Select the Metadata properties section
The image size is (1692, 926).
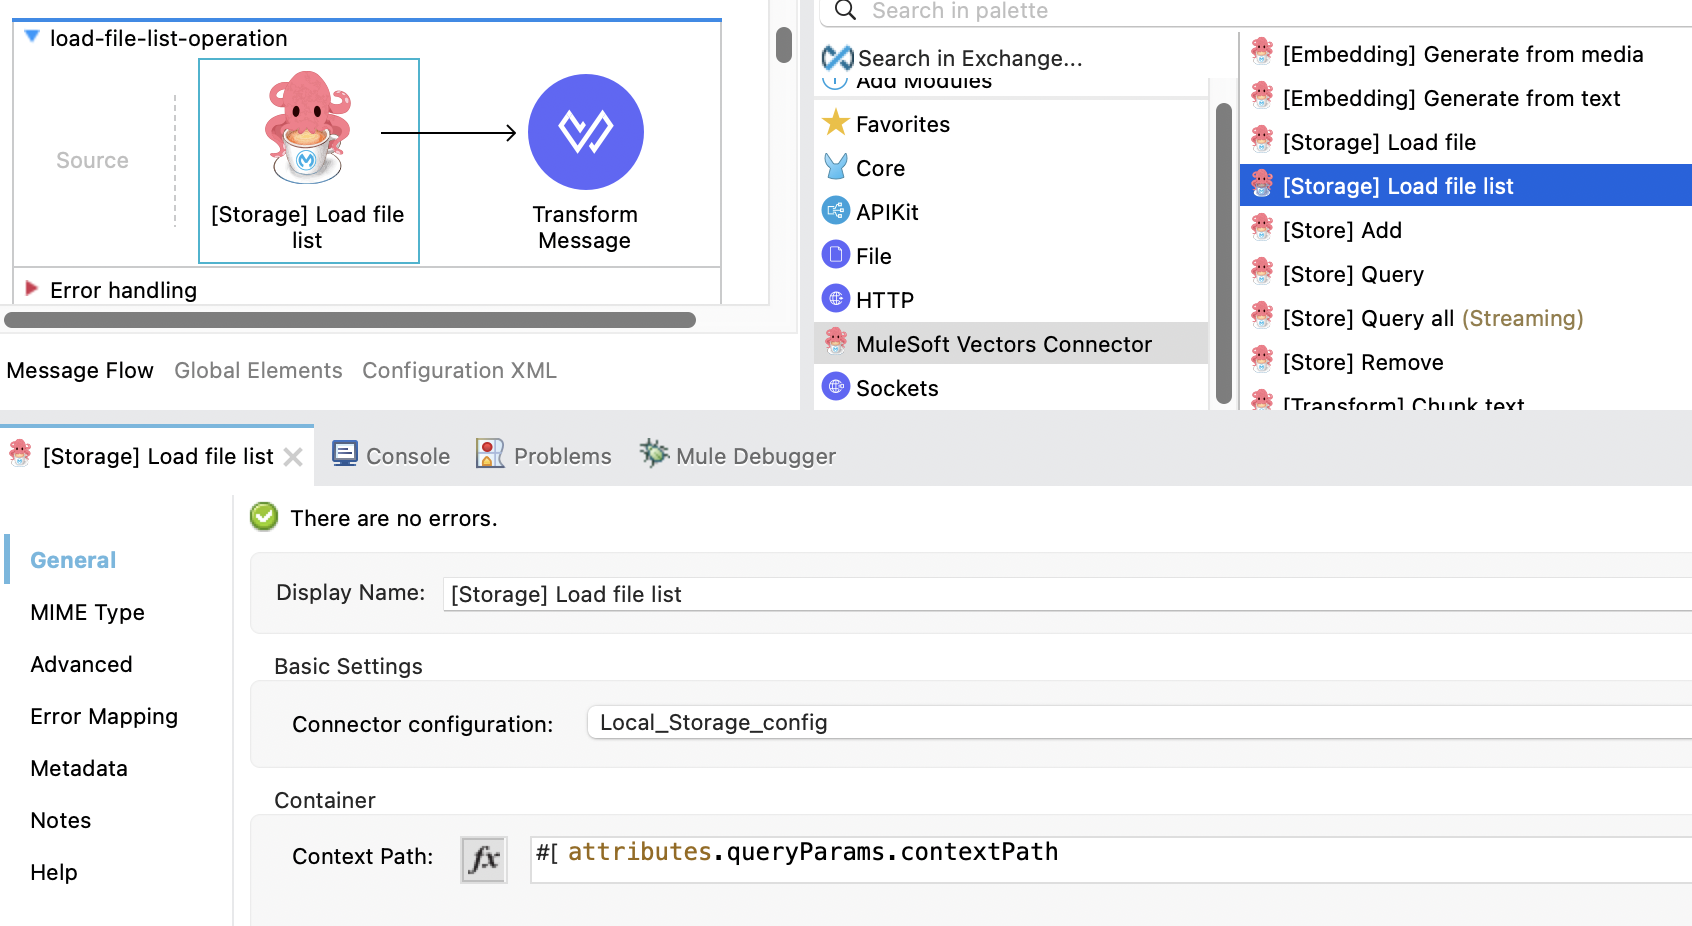pos(79,768)
